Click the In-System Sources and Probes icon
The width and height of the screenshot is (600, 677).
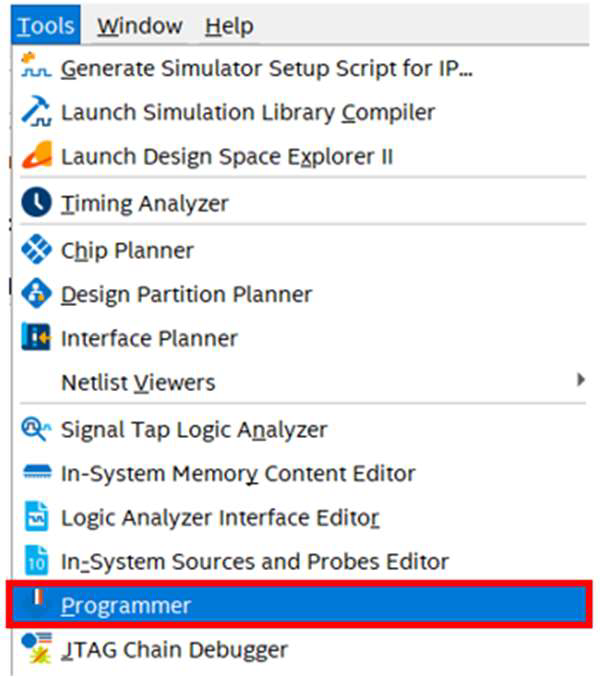pos(35,561)
